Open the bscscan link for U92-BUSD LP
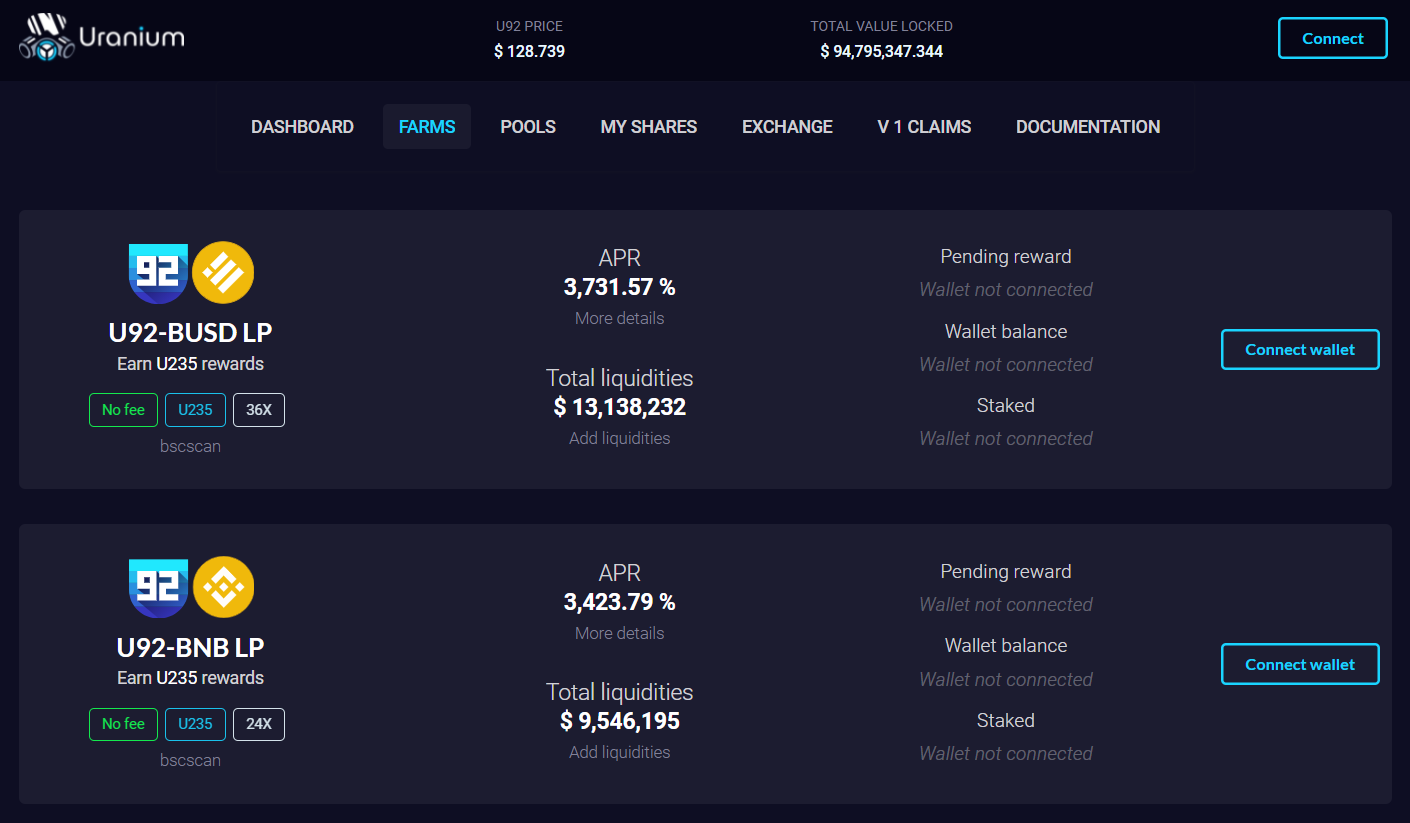The image size is (1410, 823). (190, 446)
